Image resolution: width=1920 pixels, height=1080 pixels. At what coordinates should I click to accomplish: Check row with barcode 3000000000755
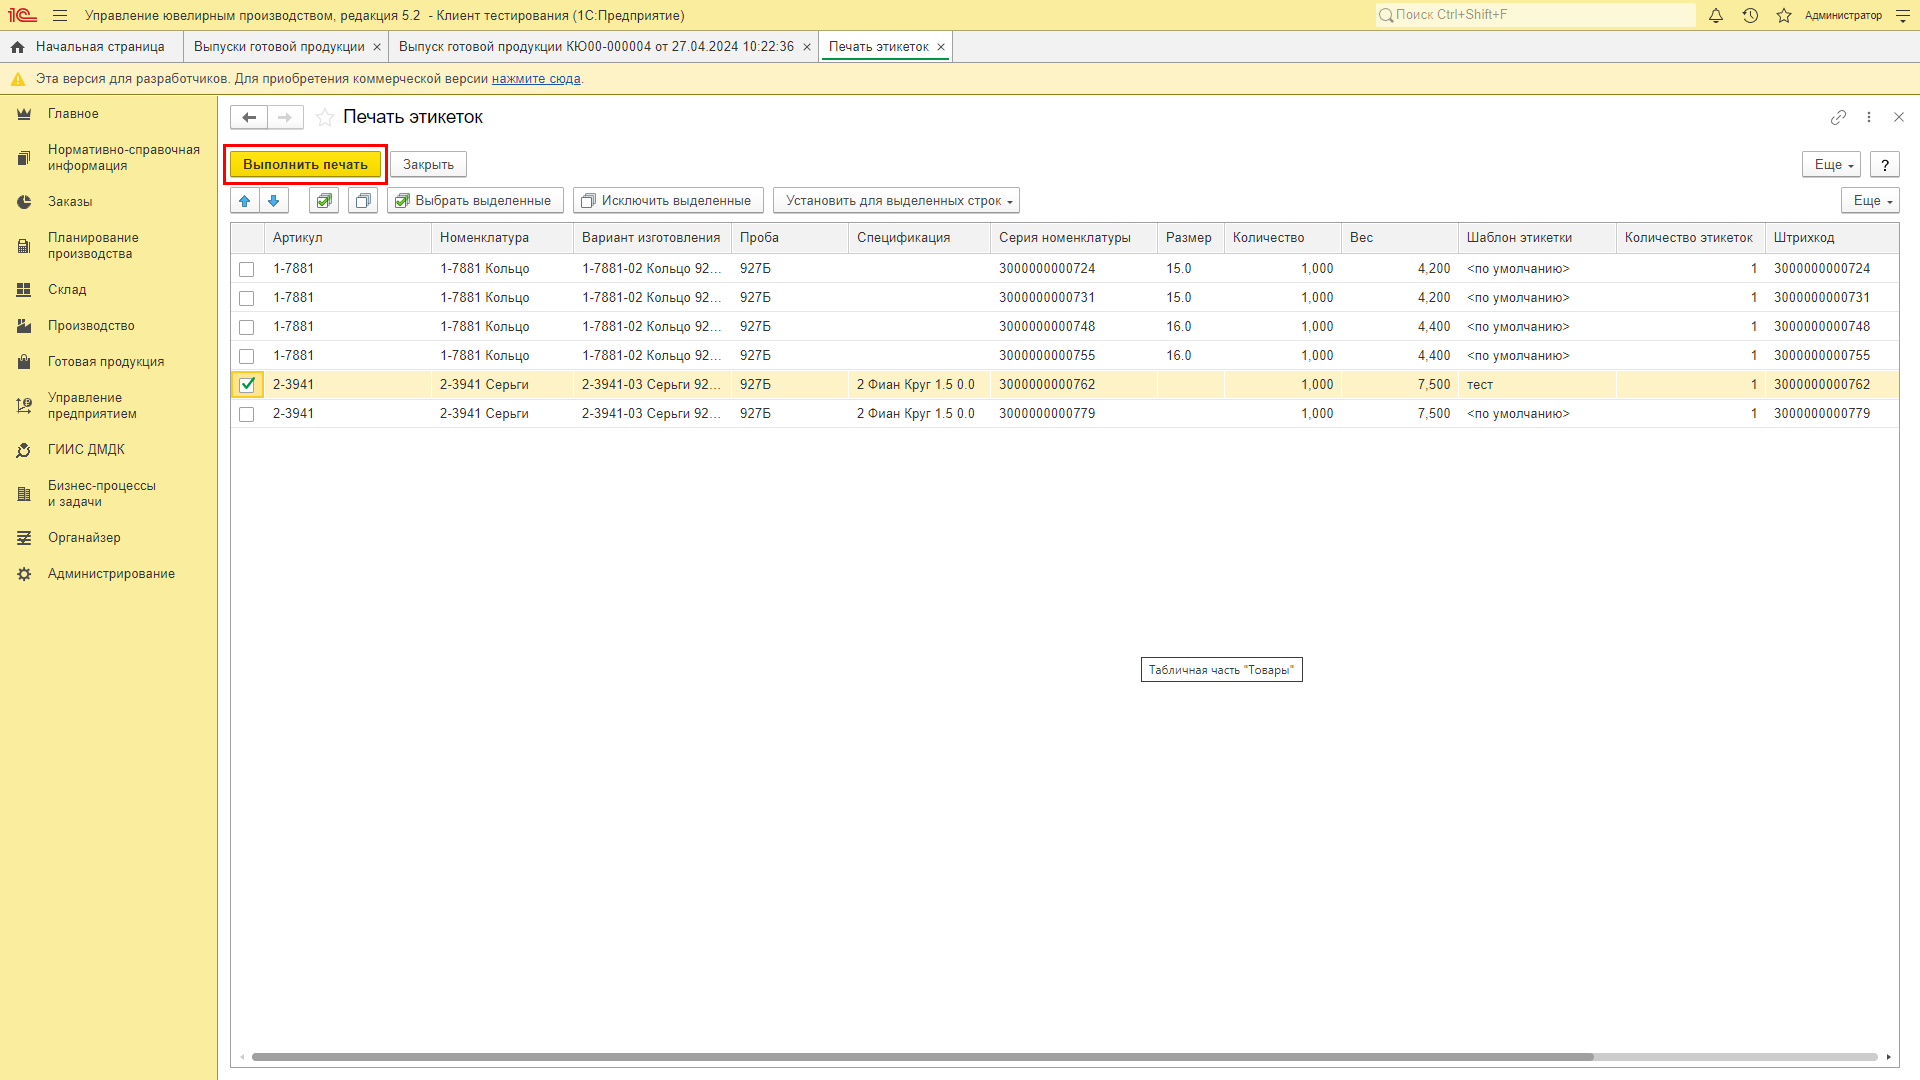tap(247, 356)
